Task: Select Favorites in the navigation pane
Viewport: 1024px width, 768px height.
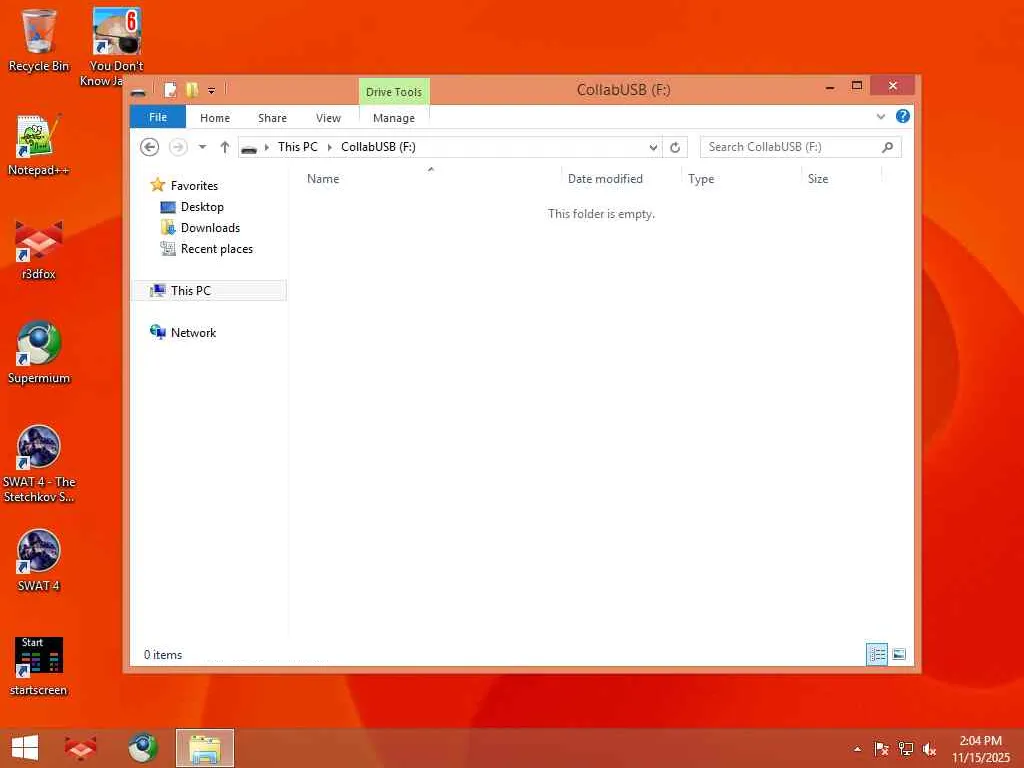Action: pyautogui.click(x=194, y=185)
